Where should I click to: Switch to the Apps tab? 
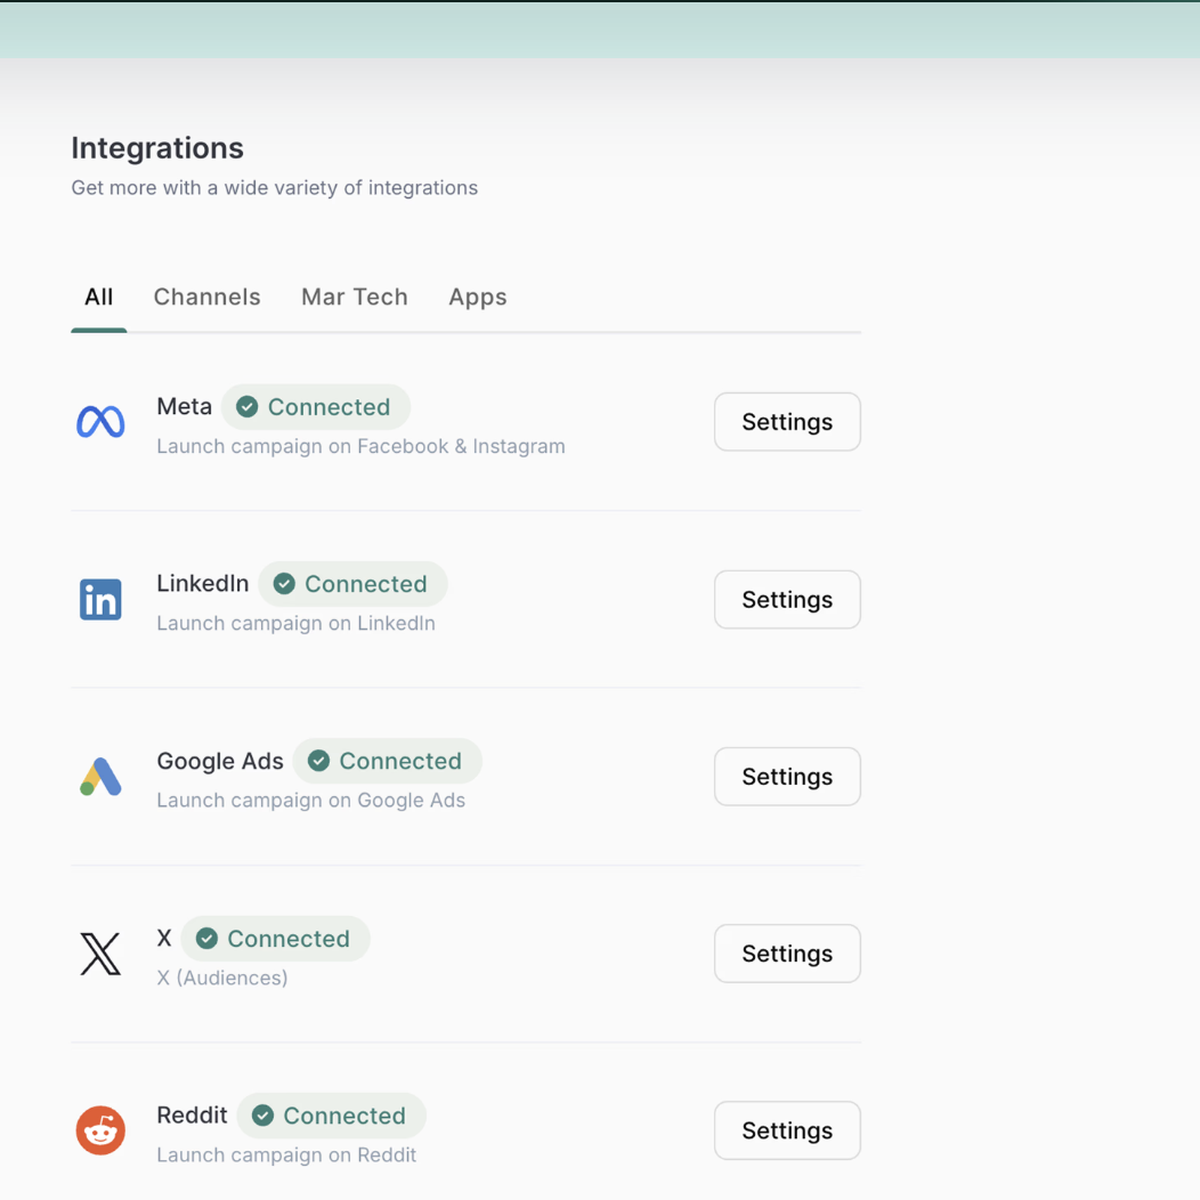478,297
